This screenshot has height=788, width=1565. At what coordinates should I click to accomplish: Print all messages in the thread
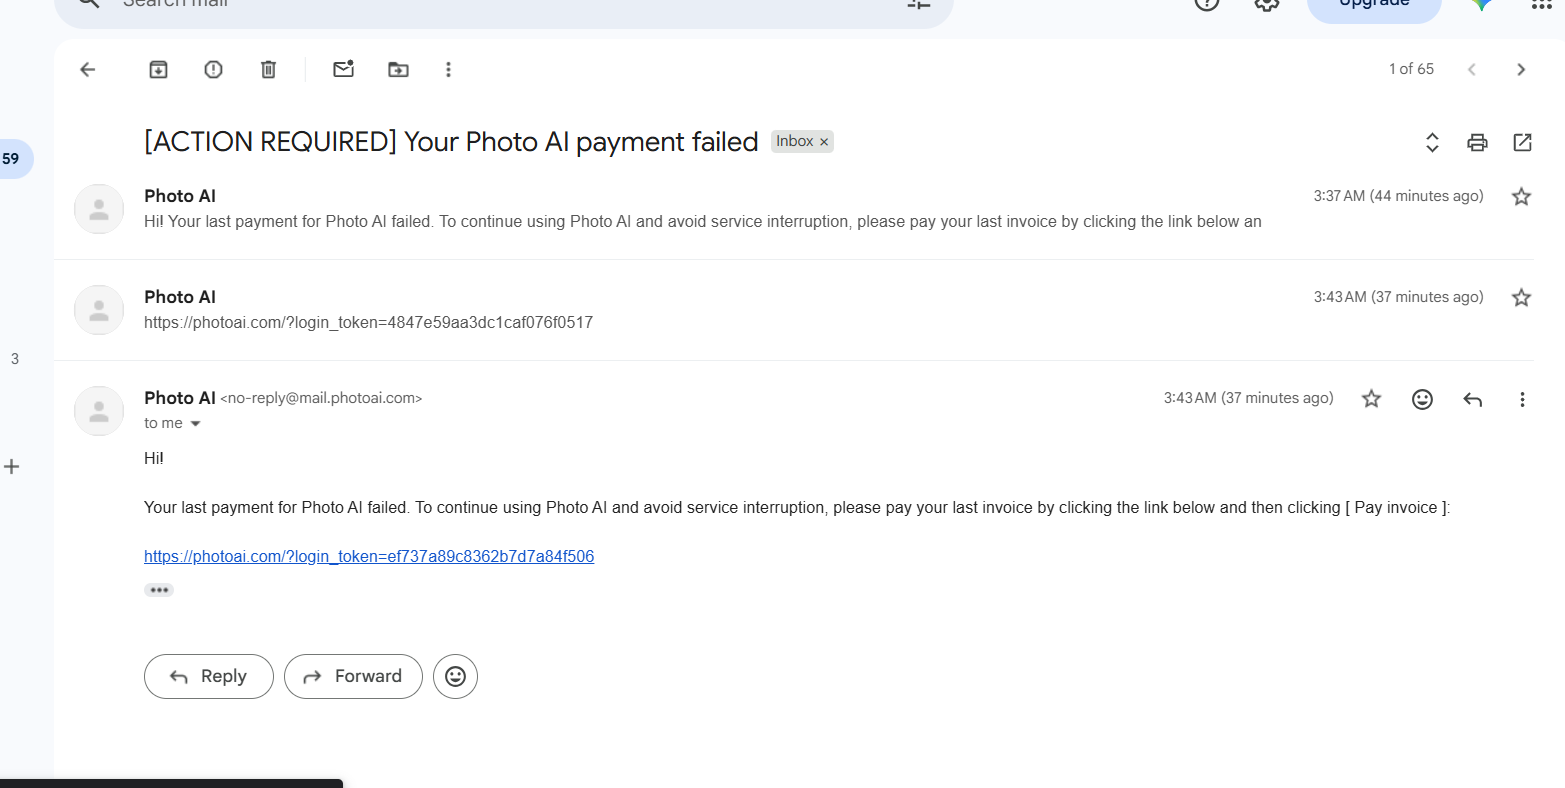(1477, 142)
